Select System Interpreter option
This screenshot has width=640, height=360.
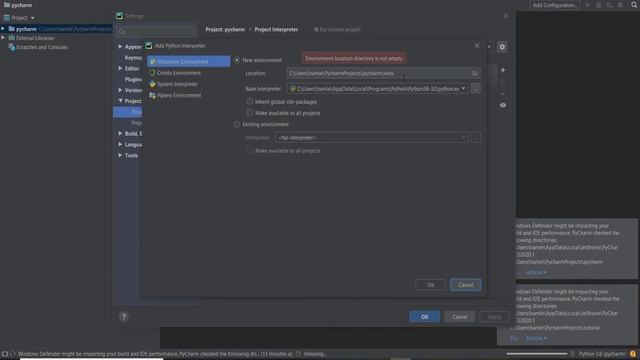point(177,84)
